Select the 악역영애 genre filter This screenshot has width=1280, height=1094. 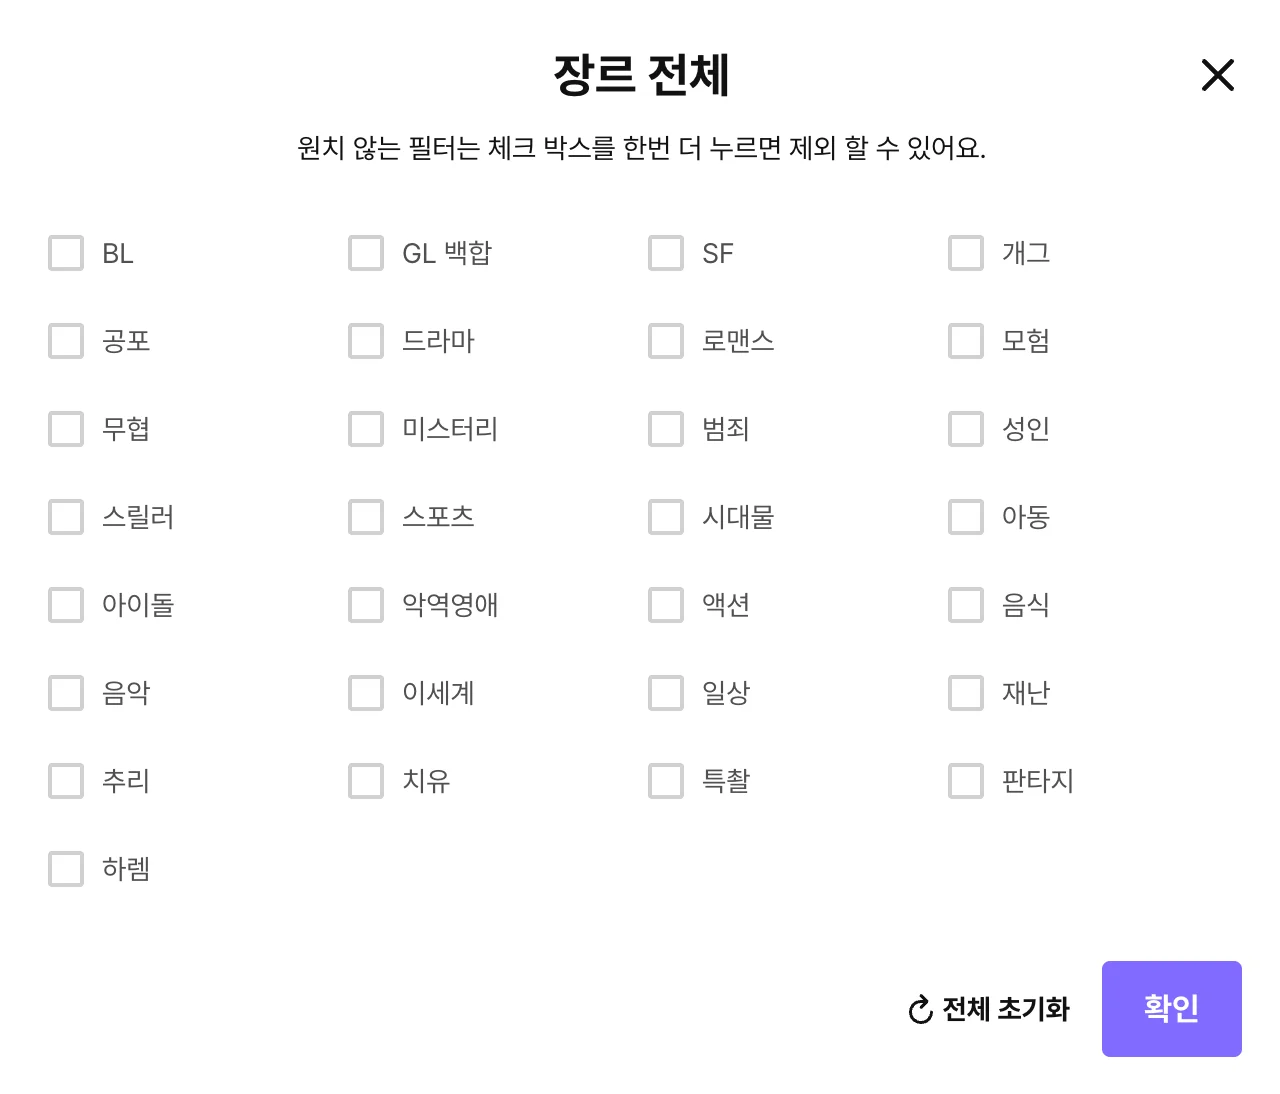[x=365, y=605]
